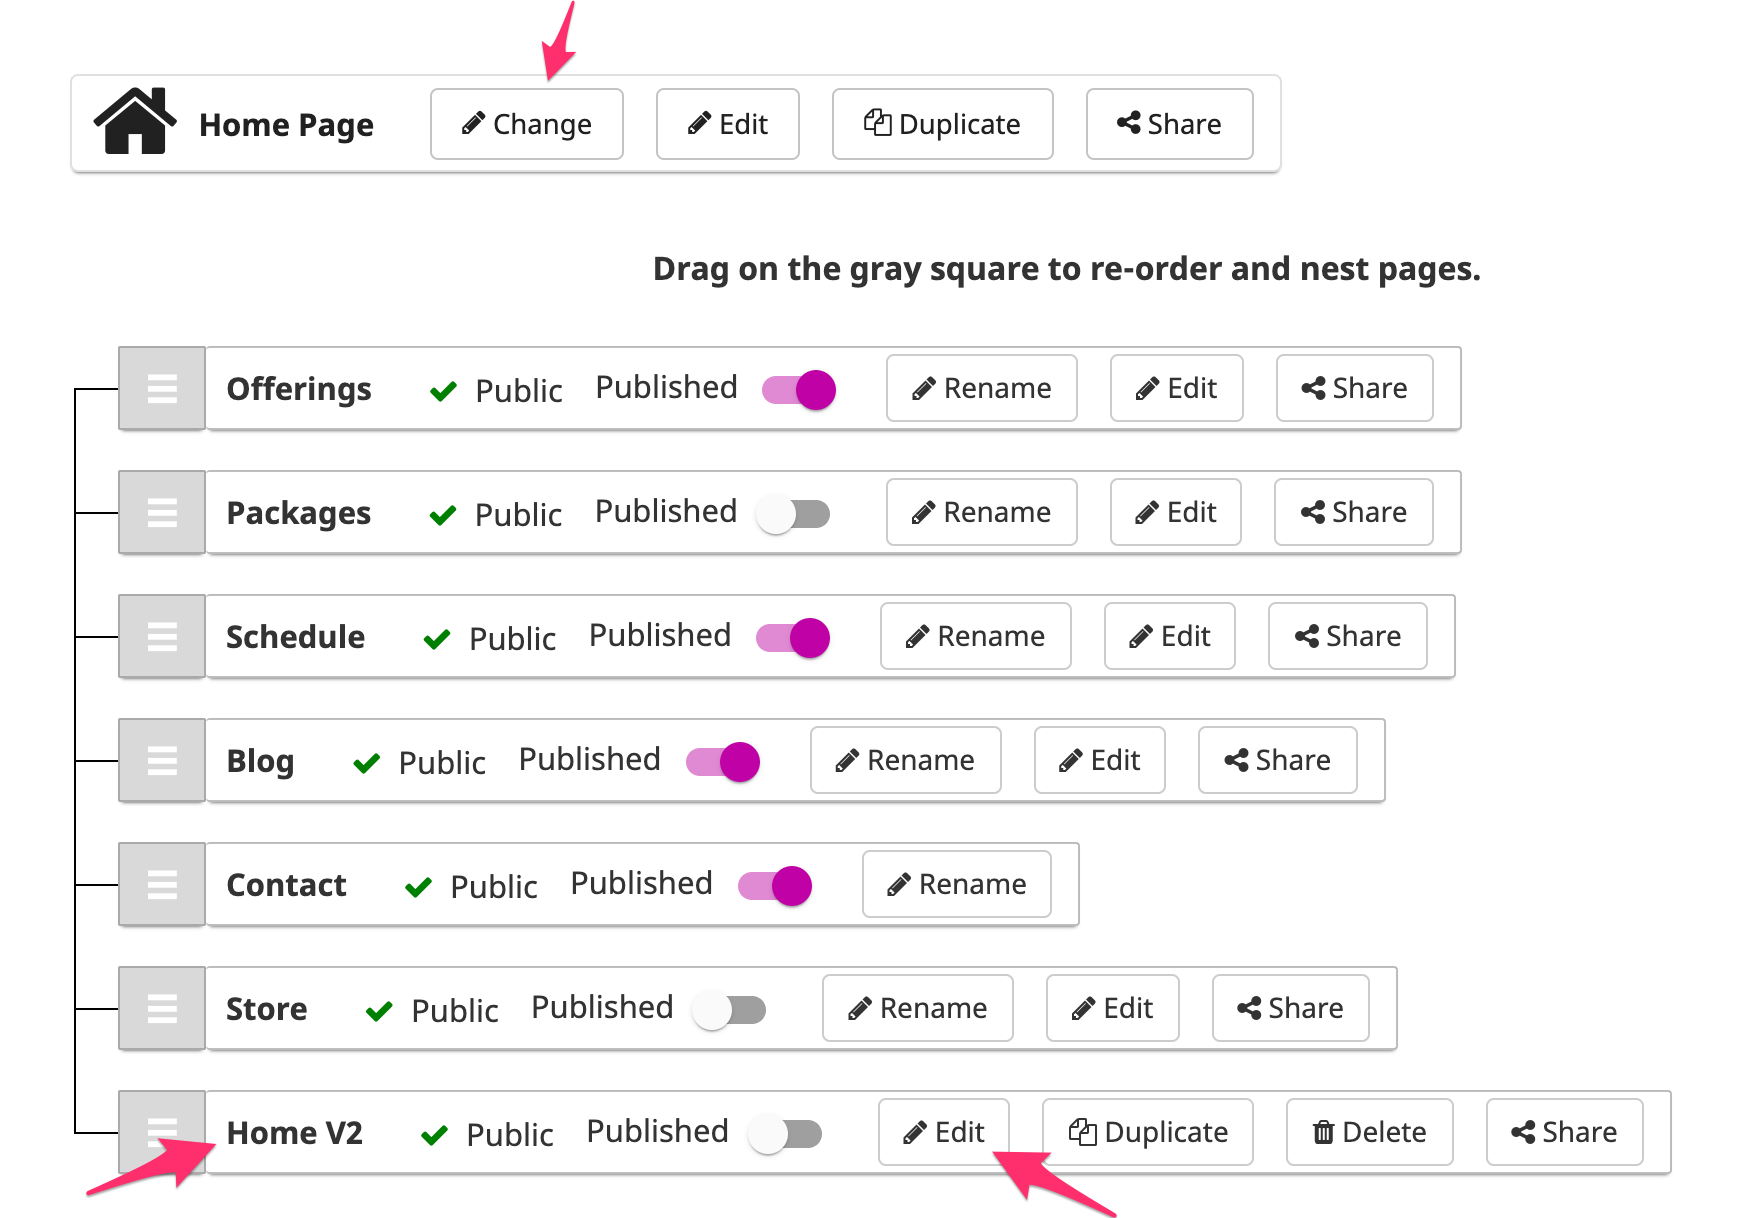Share the Home Page
This screenshot has height=1218, width=1762.
coord(1170,124)
